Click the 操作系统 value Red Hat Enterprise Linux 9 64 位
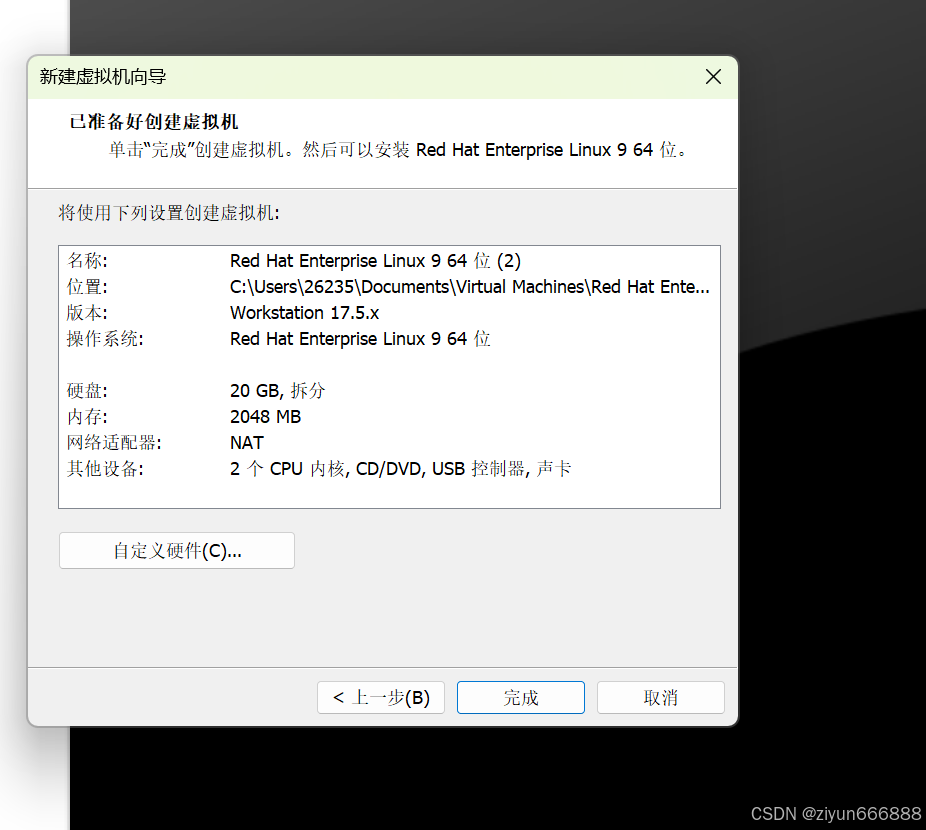 click(x=360, y=338)
